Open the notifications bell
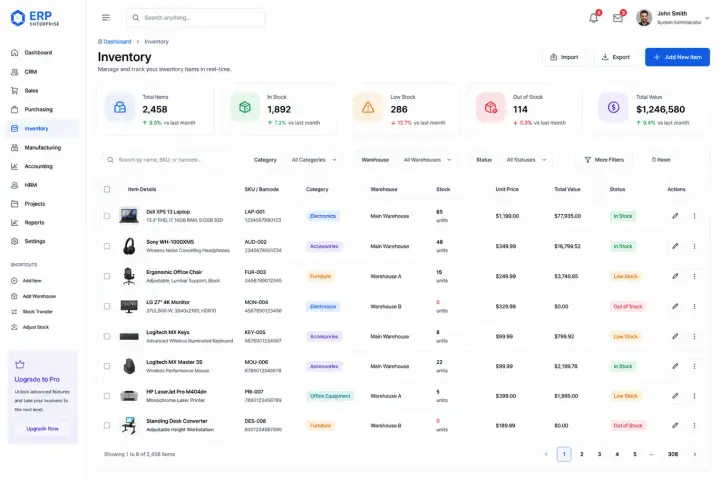Screen dimensions: 720x480 (x=594, y=18)
